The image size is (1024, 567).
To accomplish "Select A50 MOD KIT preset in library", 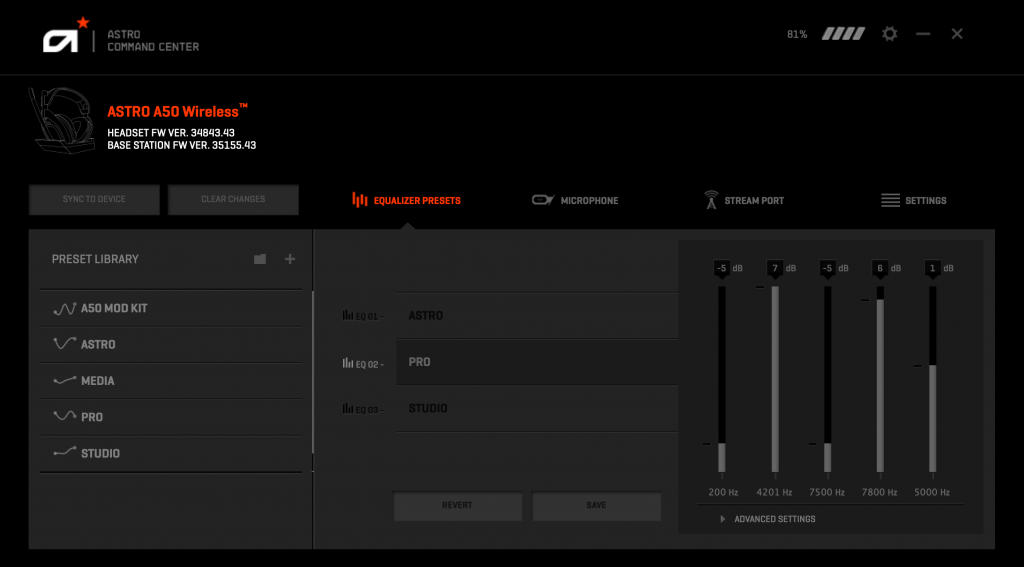I will (171, 308).
